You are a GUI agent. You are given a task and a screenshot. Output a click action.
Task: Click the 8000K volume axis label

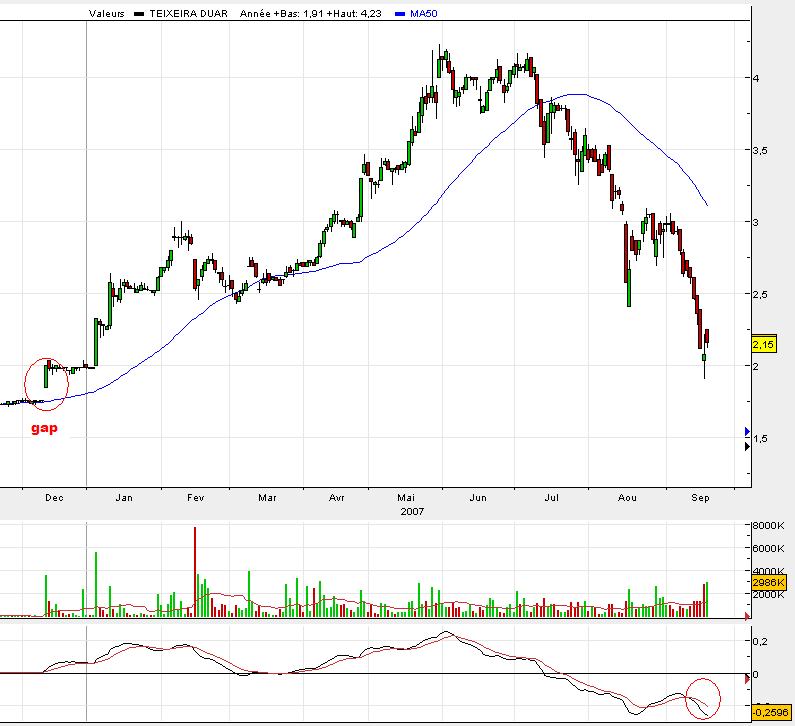tap(768, 526)
